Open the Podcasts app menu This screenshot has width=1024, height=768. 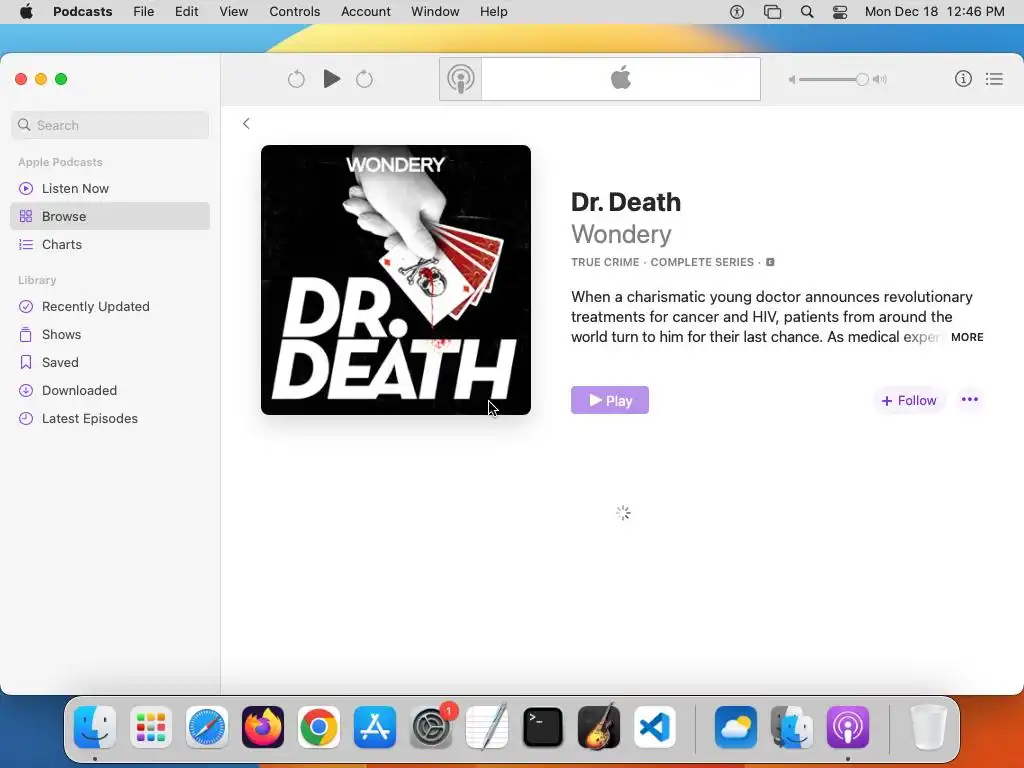(x=82, y=11)
